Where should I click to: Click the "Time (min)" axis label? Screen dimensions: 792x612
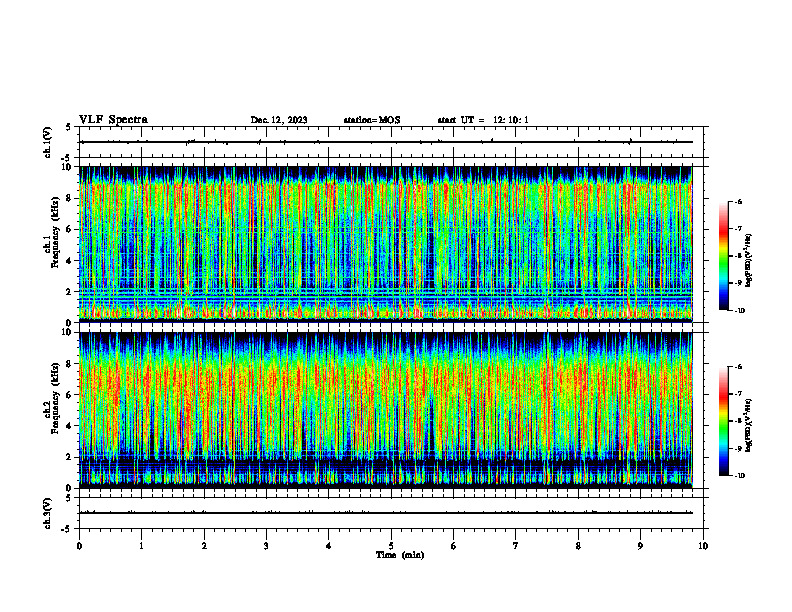point(400,555)
